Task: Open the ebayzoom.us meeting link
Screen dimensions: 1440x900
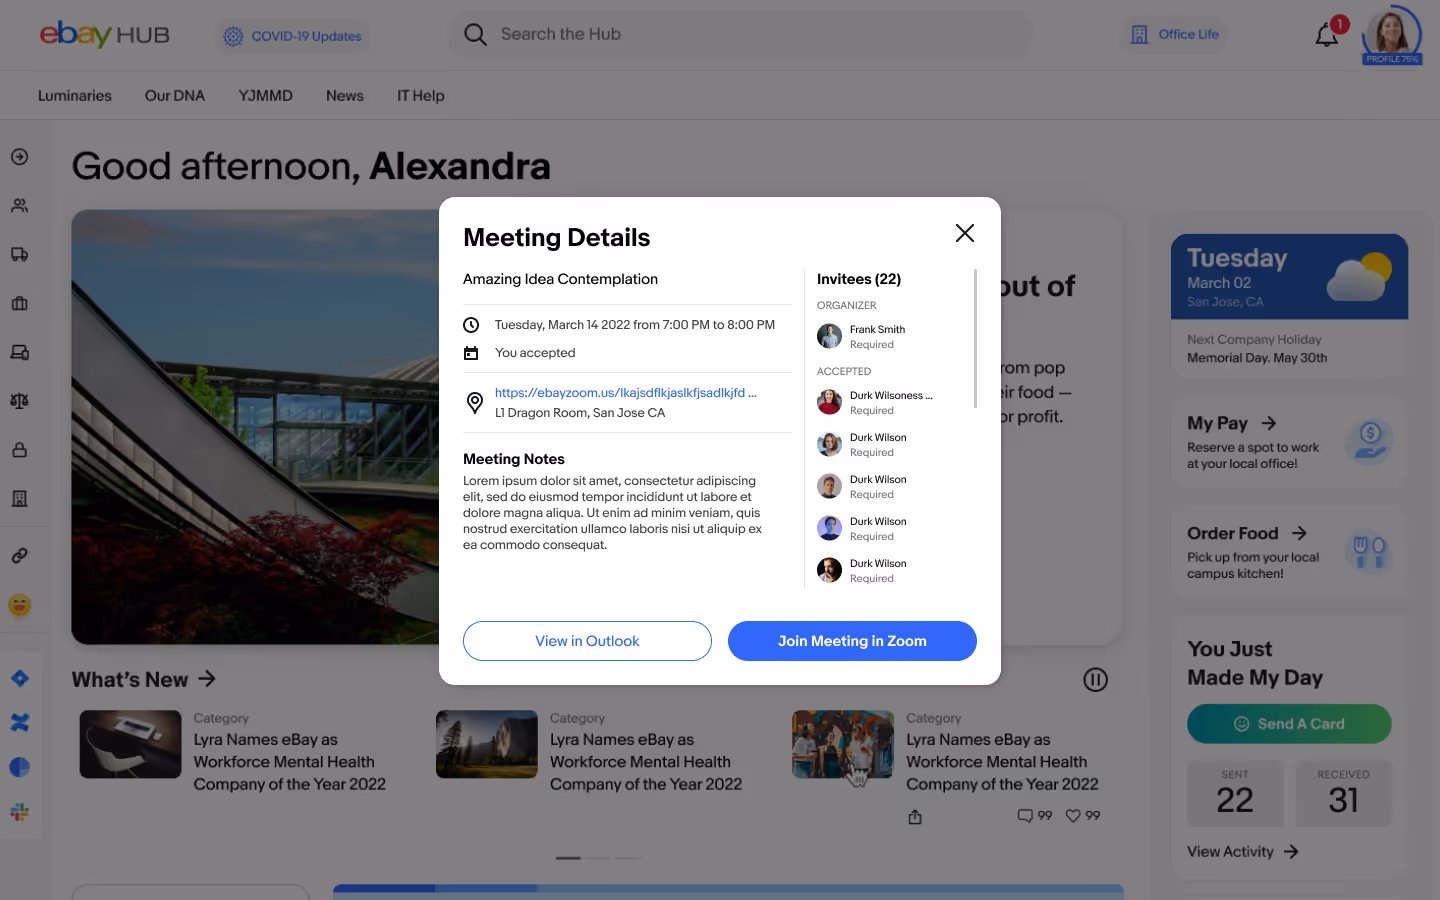Action: 626,393
